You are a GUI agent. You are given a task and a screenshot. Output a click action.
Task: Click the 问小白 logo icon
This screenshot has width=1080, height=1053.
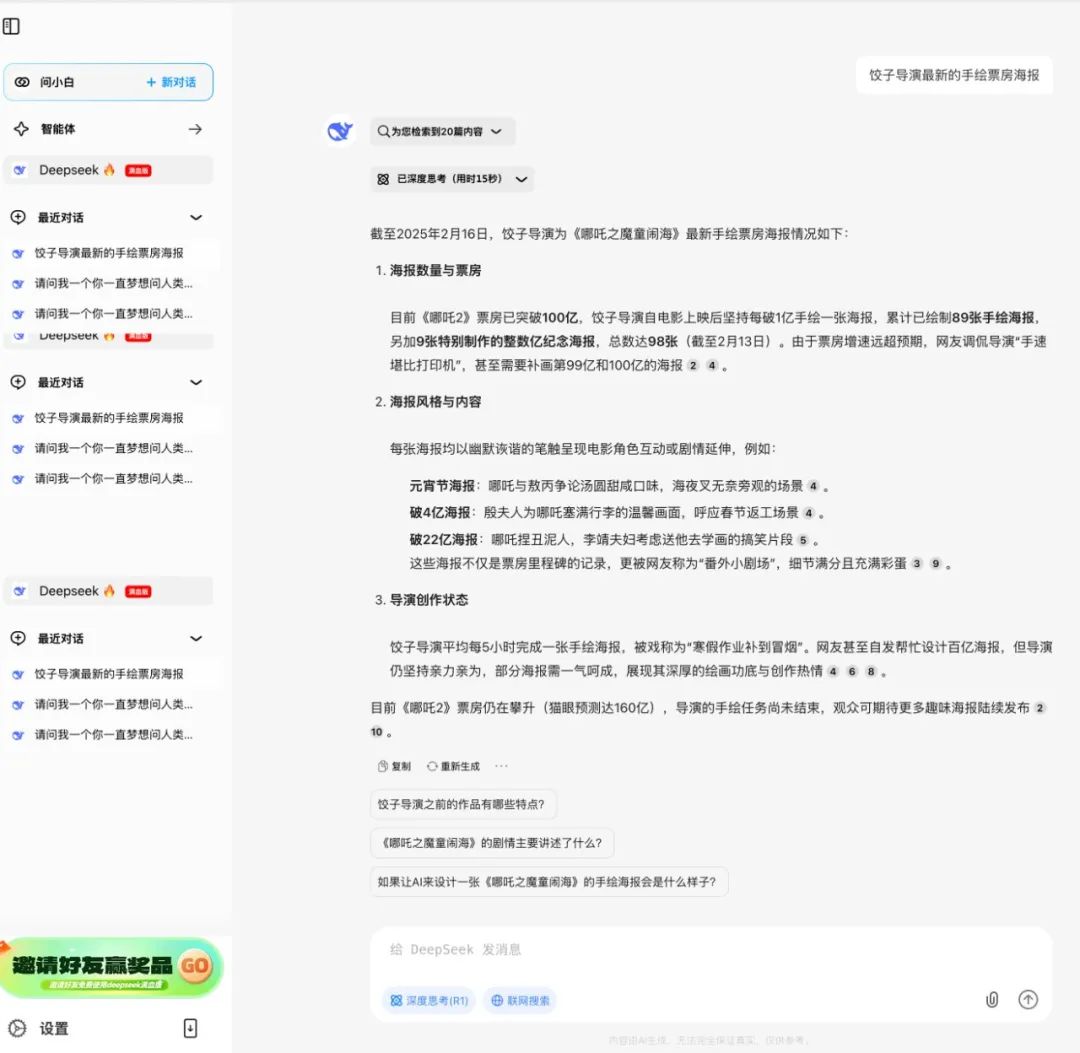[22, 82]
